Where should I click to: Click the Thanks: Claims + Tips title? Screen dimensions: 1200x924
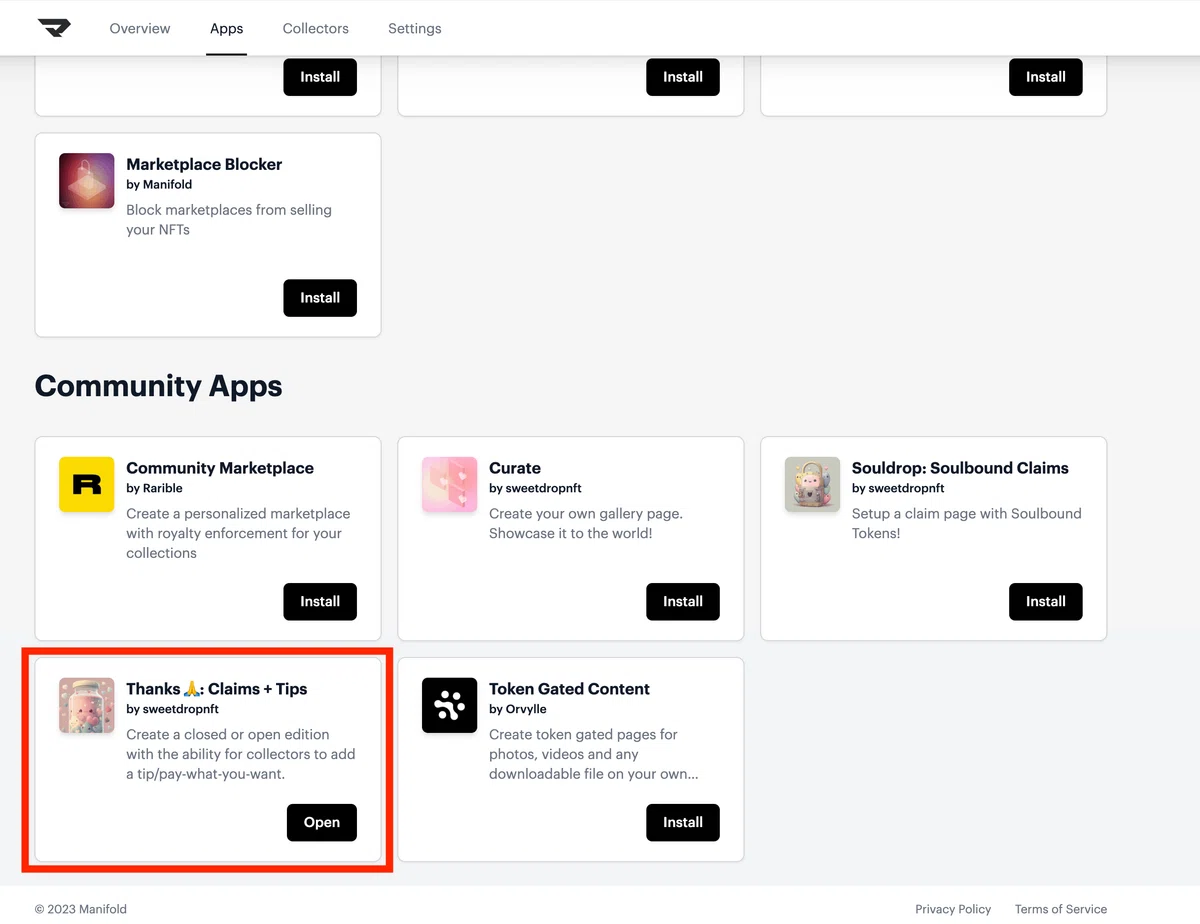tap(217, 689)
